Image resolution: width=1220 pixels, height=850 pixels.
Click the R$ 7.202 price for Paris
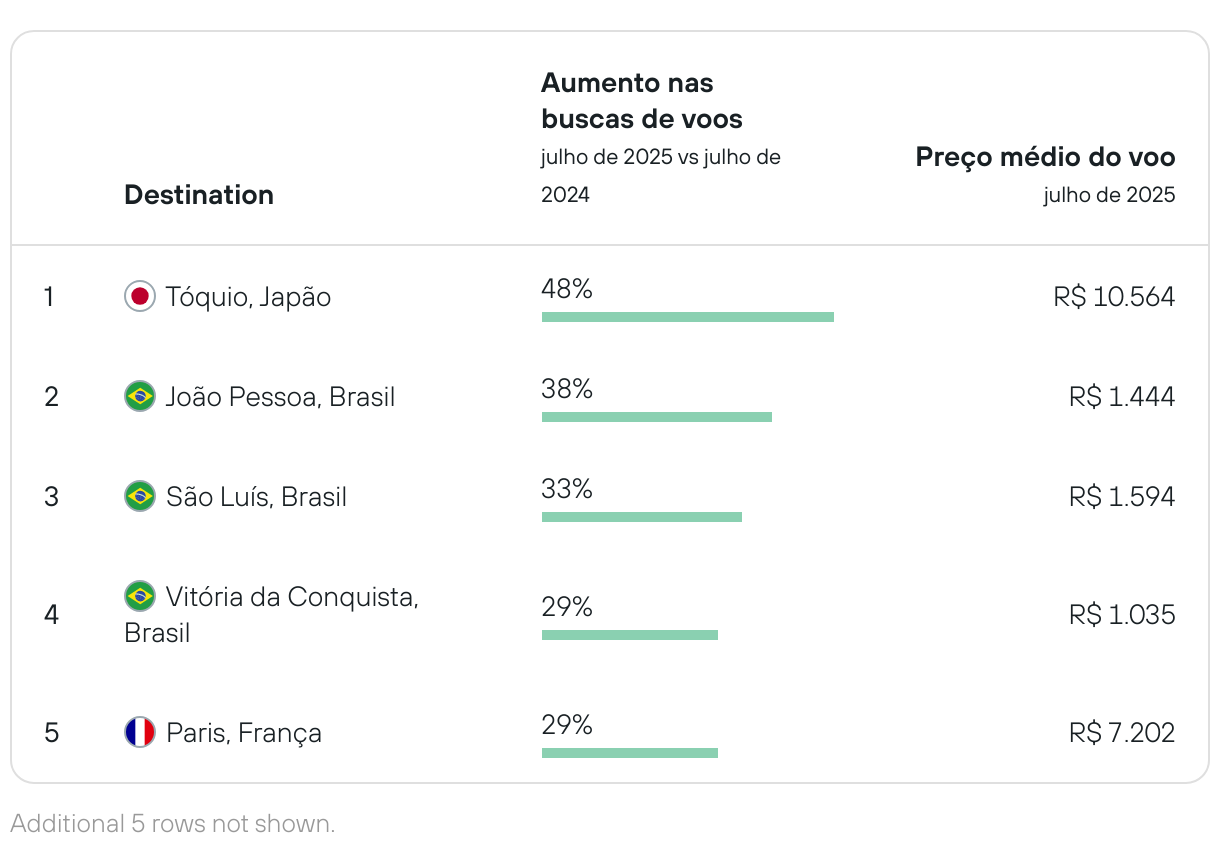coord(1121,733)
